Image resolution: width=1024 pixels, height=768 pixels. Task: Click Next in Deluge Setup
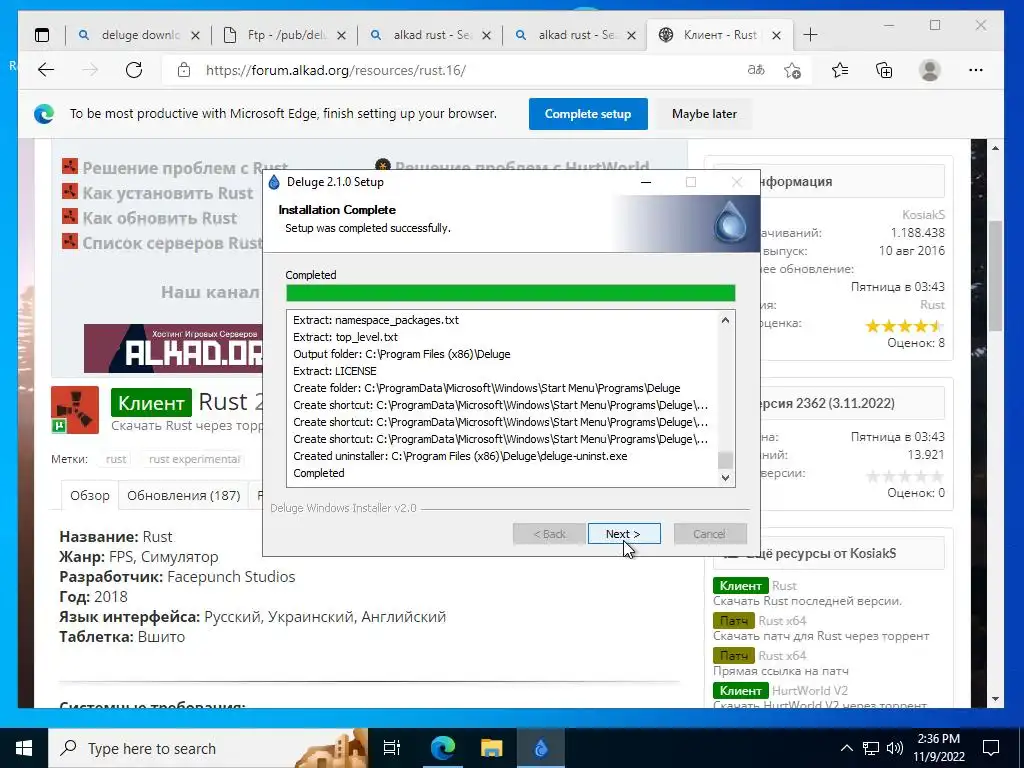point(624,534)
